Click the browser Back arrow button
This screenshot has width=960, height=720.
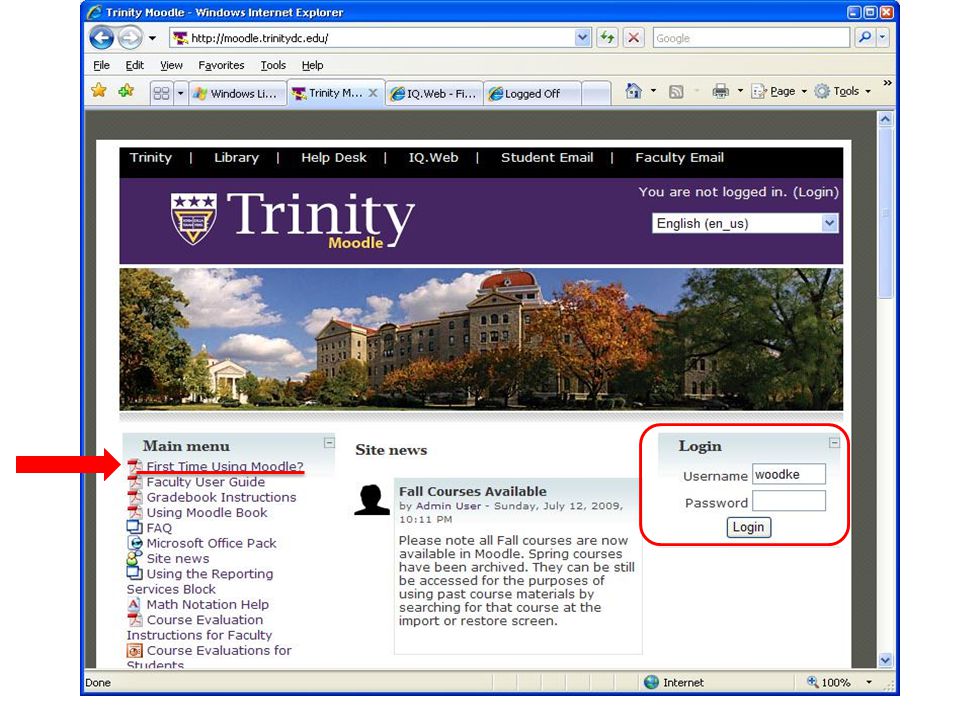click(x=102, y=38)
